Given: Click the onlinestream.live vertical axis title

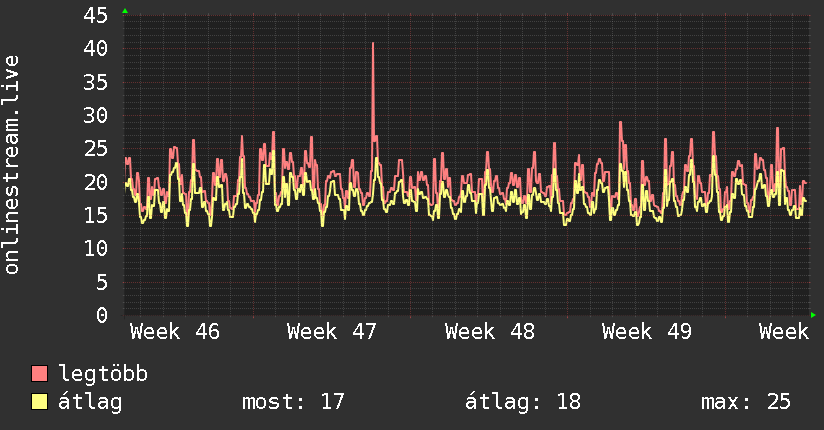Looking at the screenshot, I should pyautogui.click(x=12, y=165).
